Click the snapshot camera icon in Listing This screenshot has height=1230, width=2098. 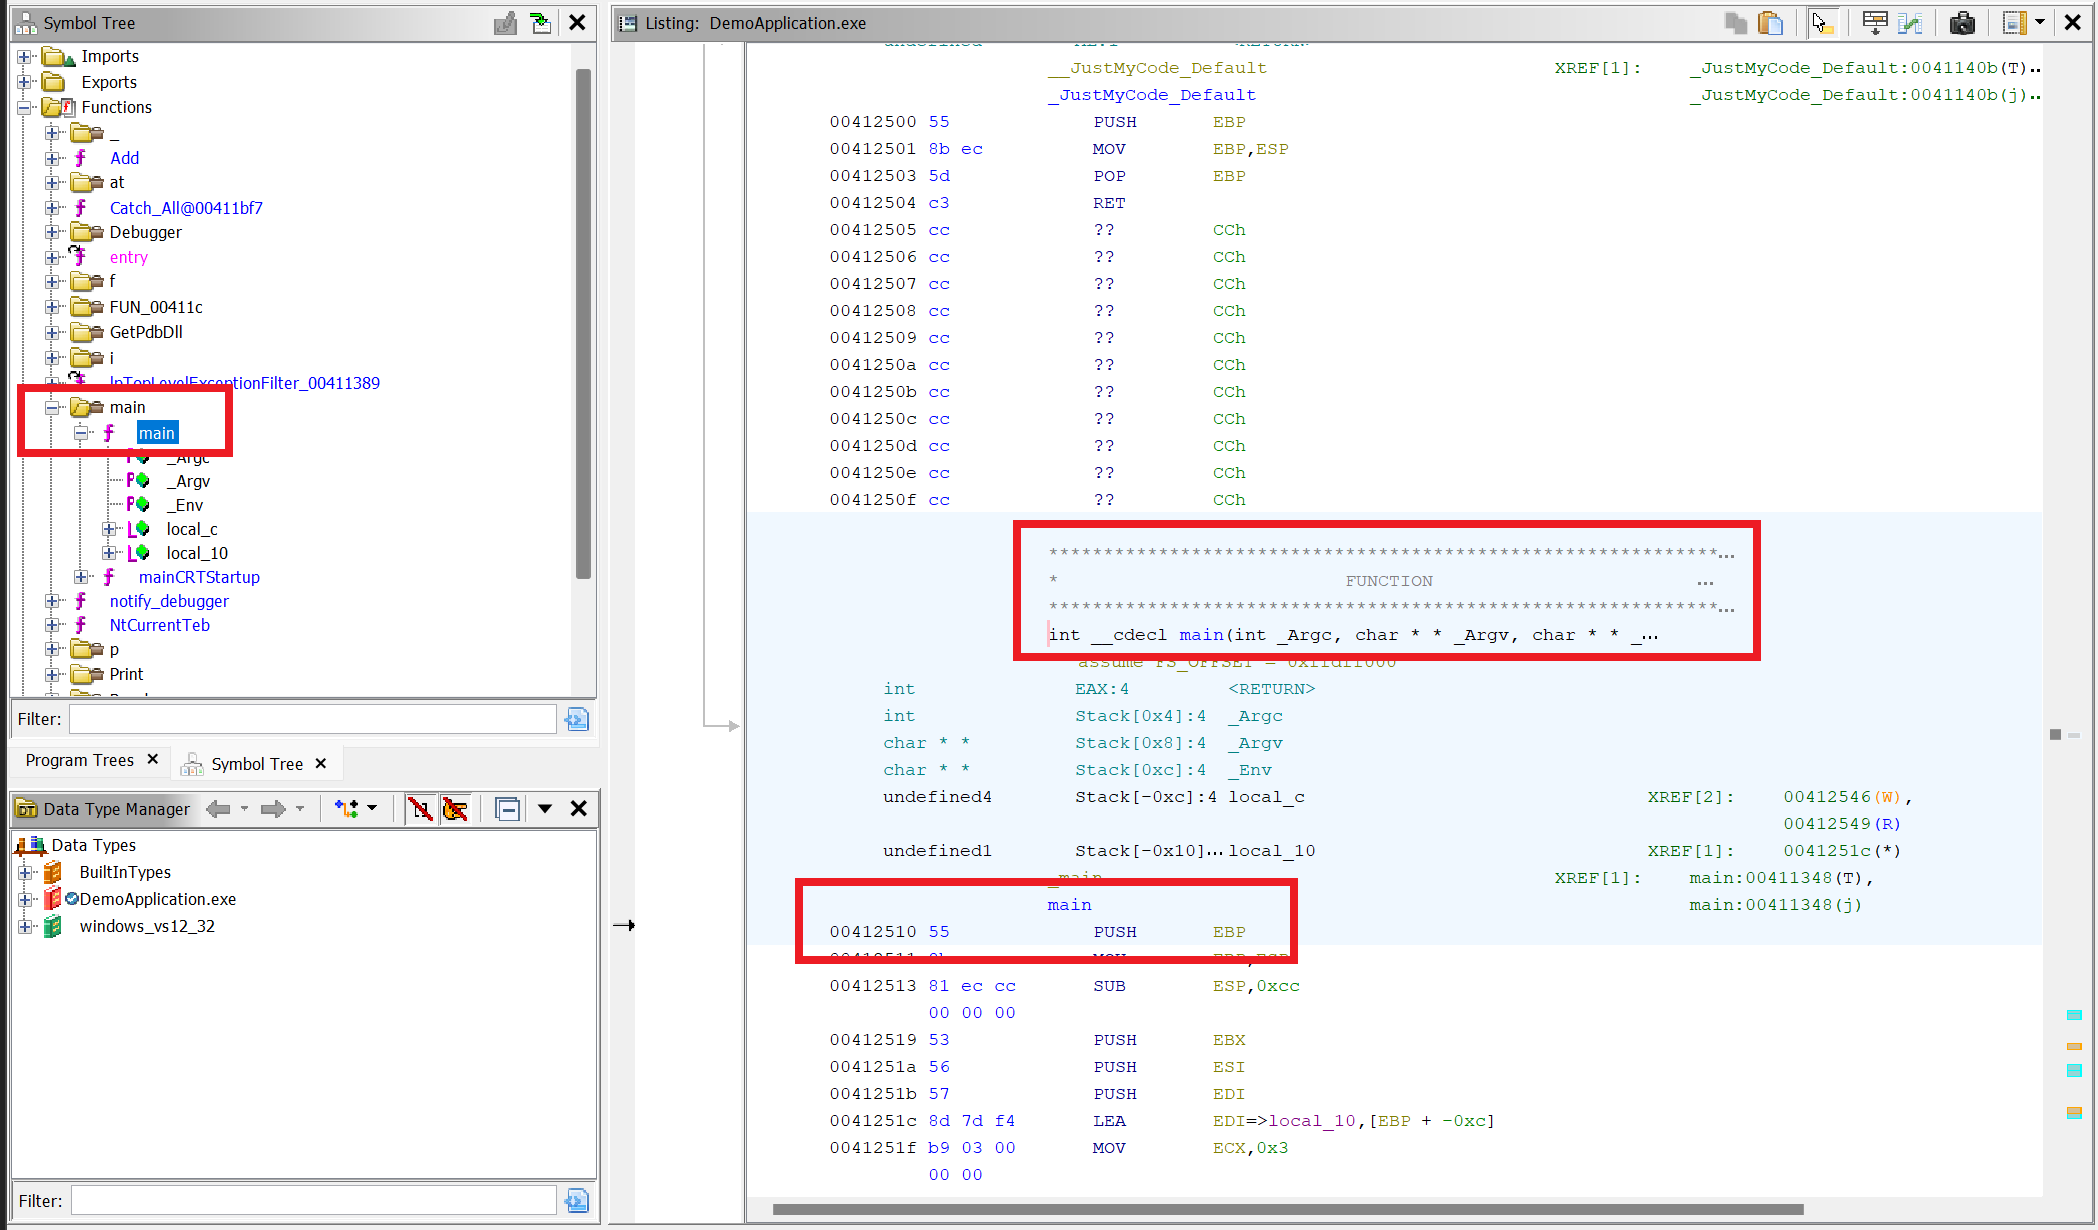[x=1962, y=23]
